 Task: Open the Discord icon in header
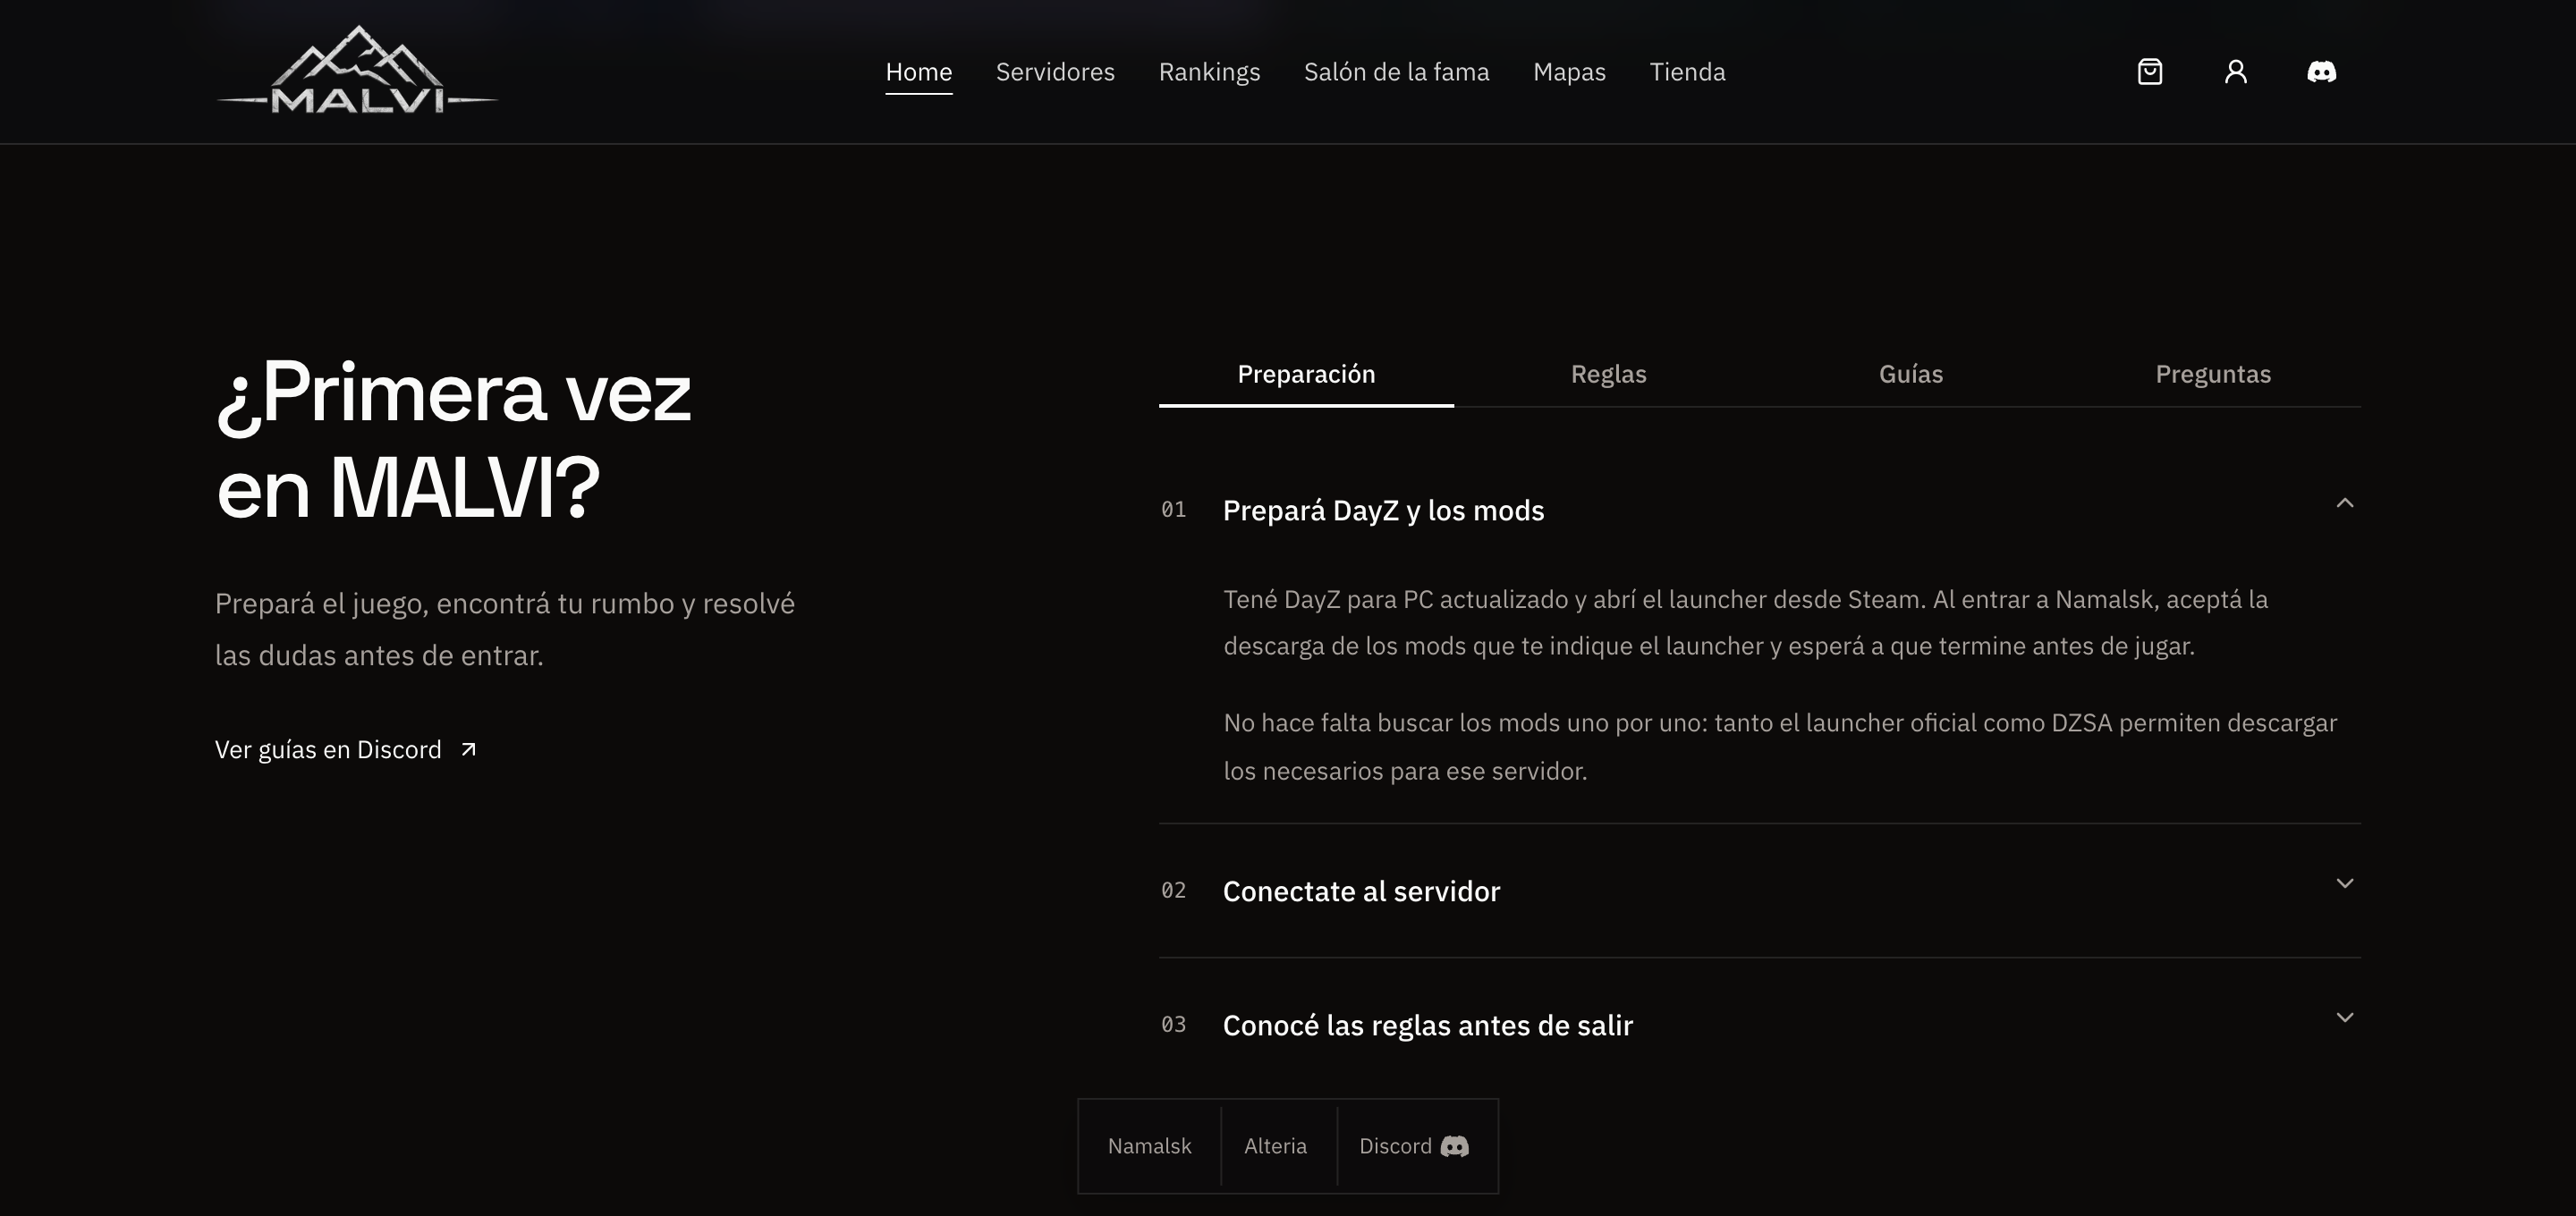point(2321,72)
